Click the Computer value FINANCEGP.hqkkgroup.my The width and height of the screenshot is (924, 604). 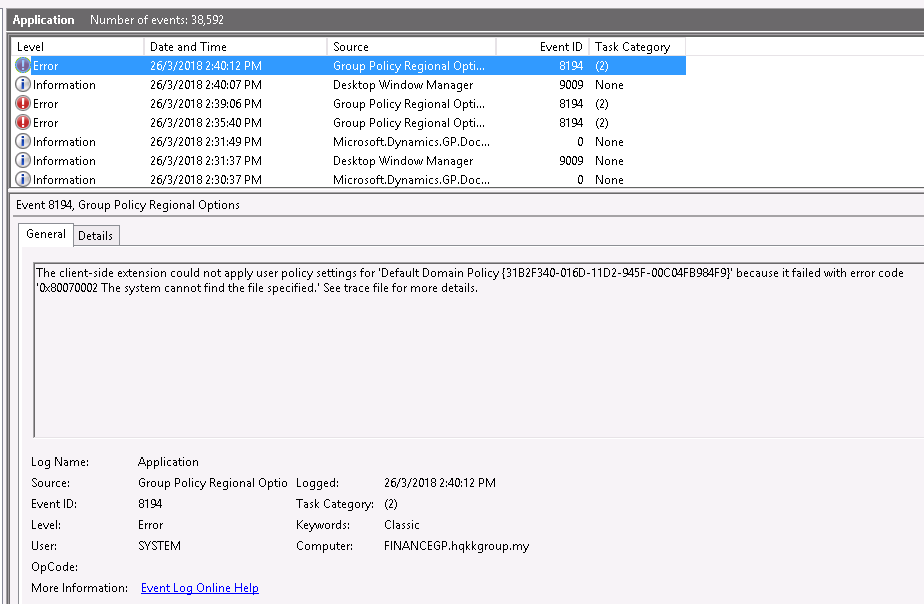click(457, 546)
